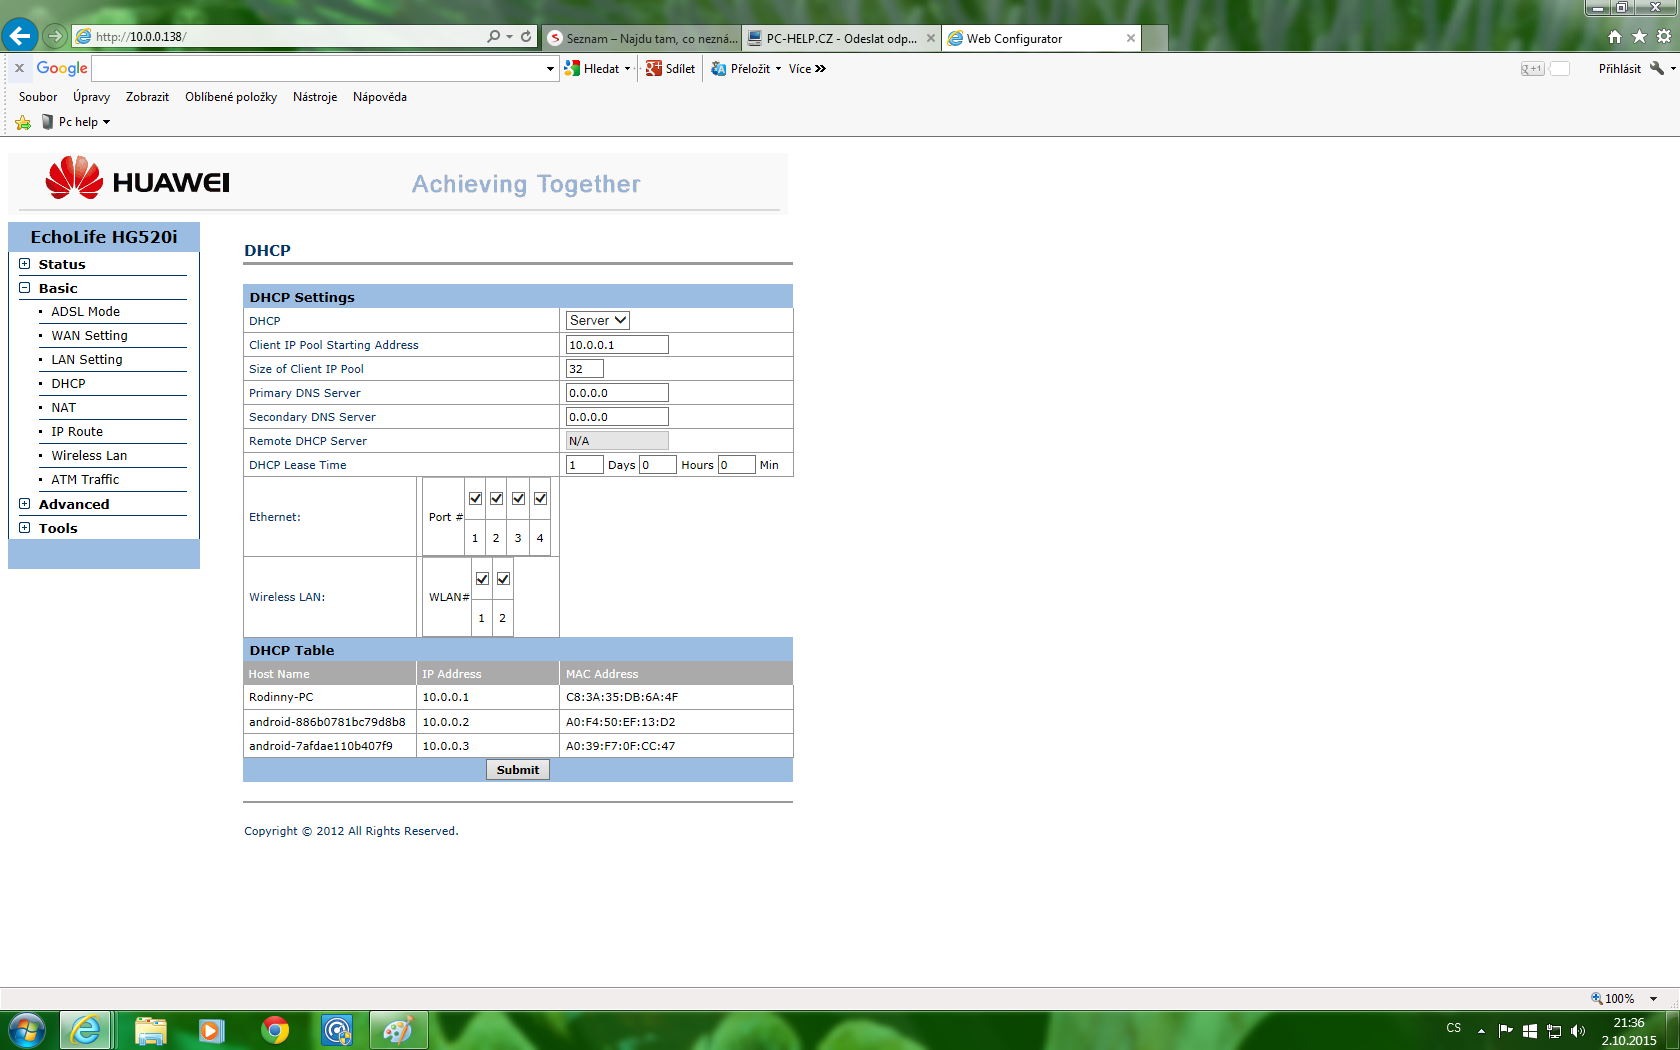Toggle Ethernet Port 1 checkbox
The image size is (1680, 1050).
coord(475,498)
